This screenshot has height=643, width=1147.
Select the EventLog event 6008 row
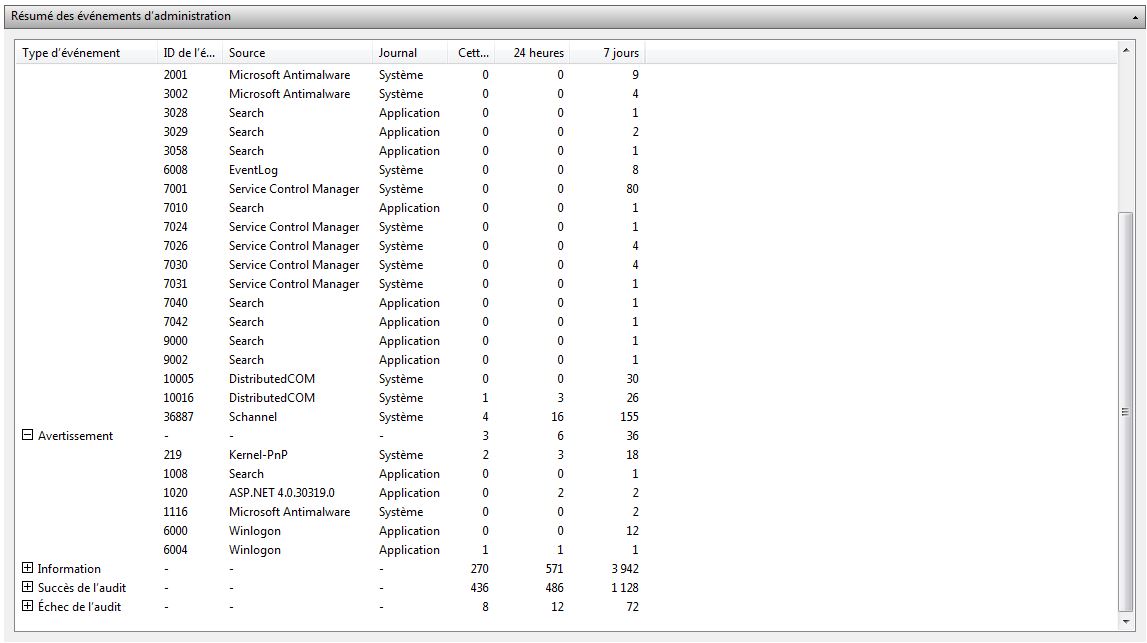click(253, 170)
